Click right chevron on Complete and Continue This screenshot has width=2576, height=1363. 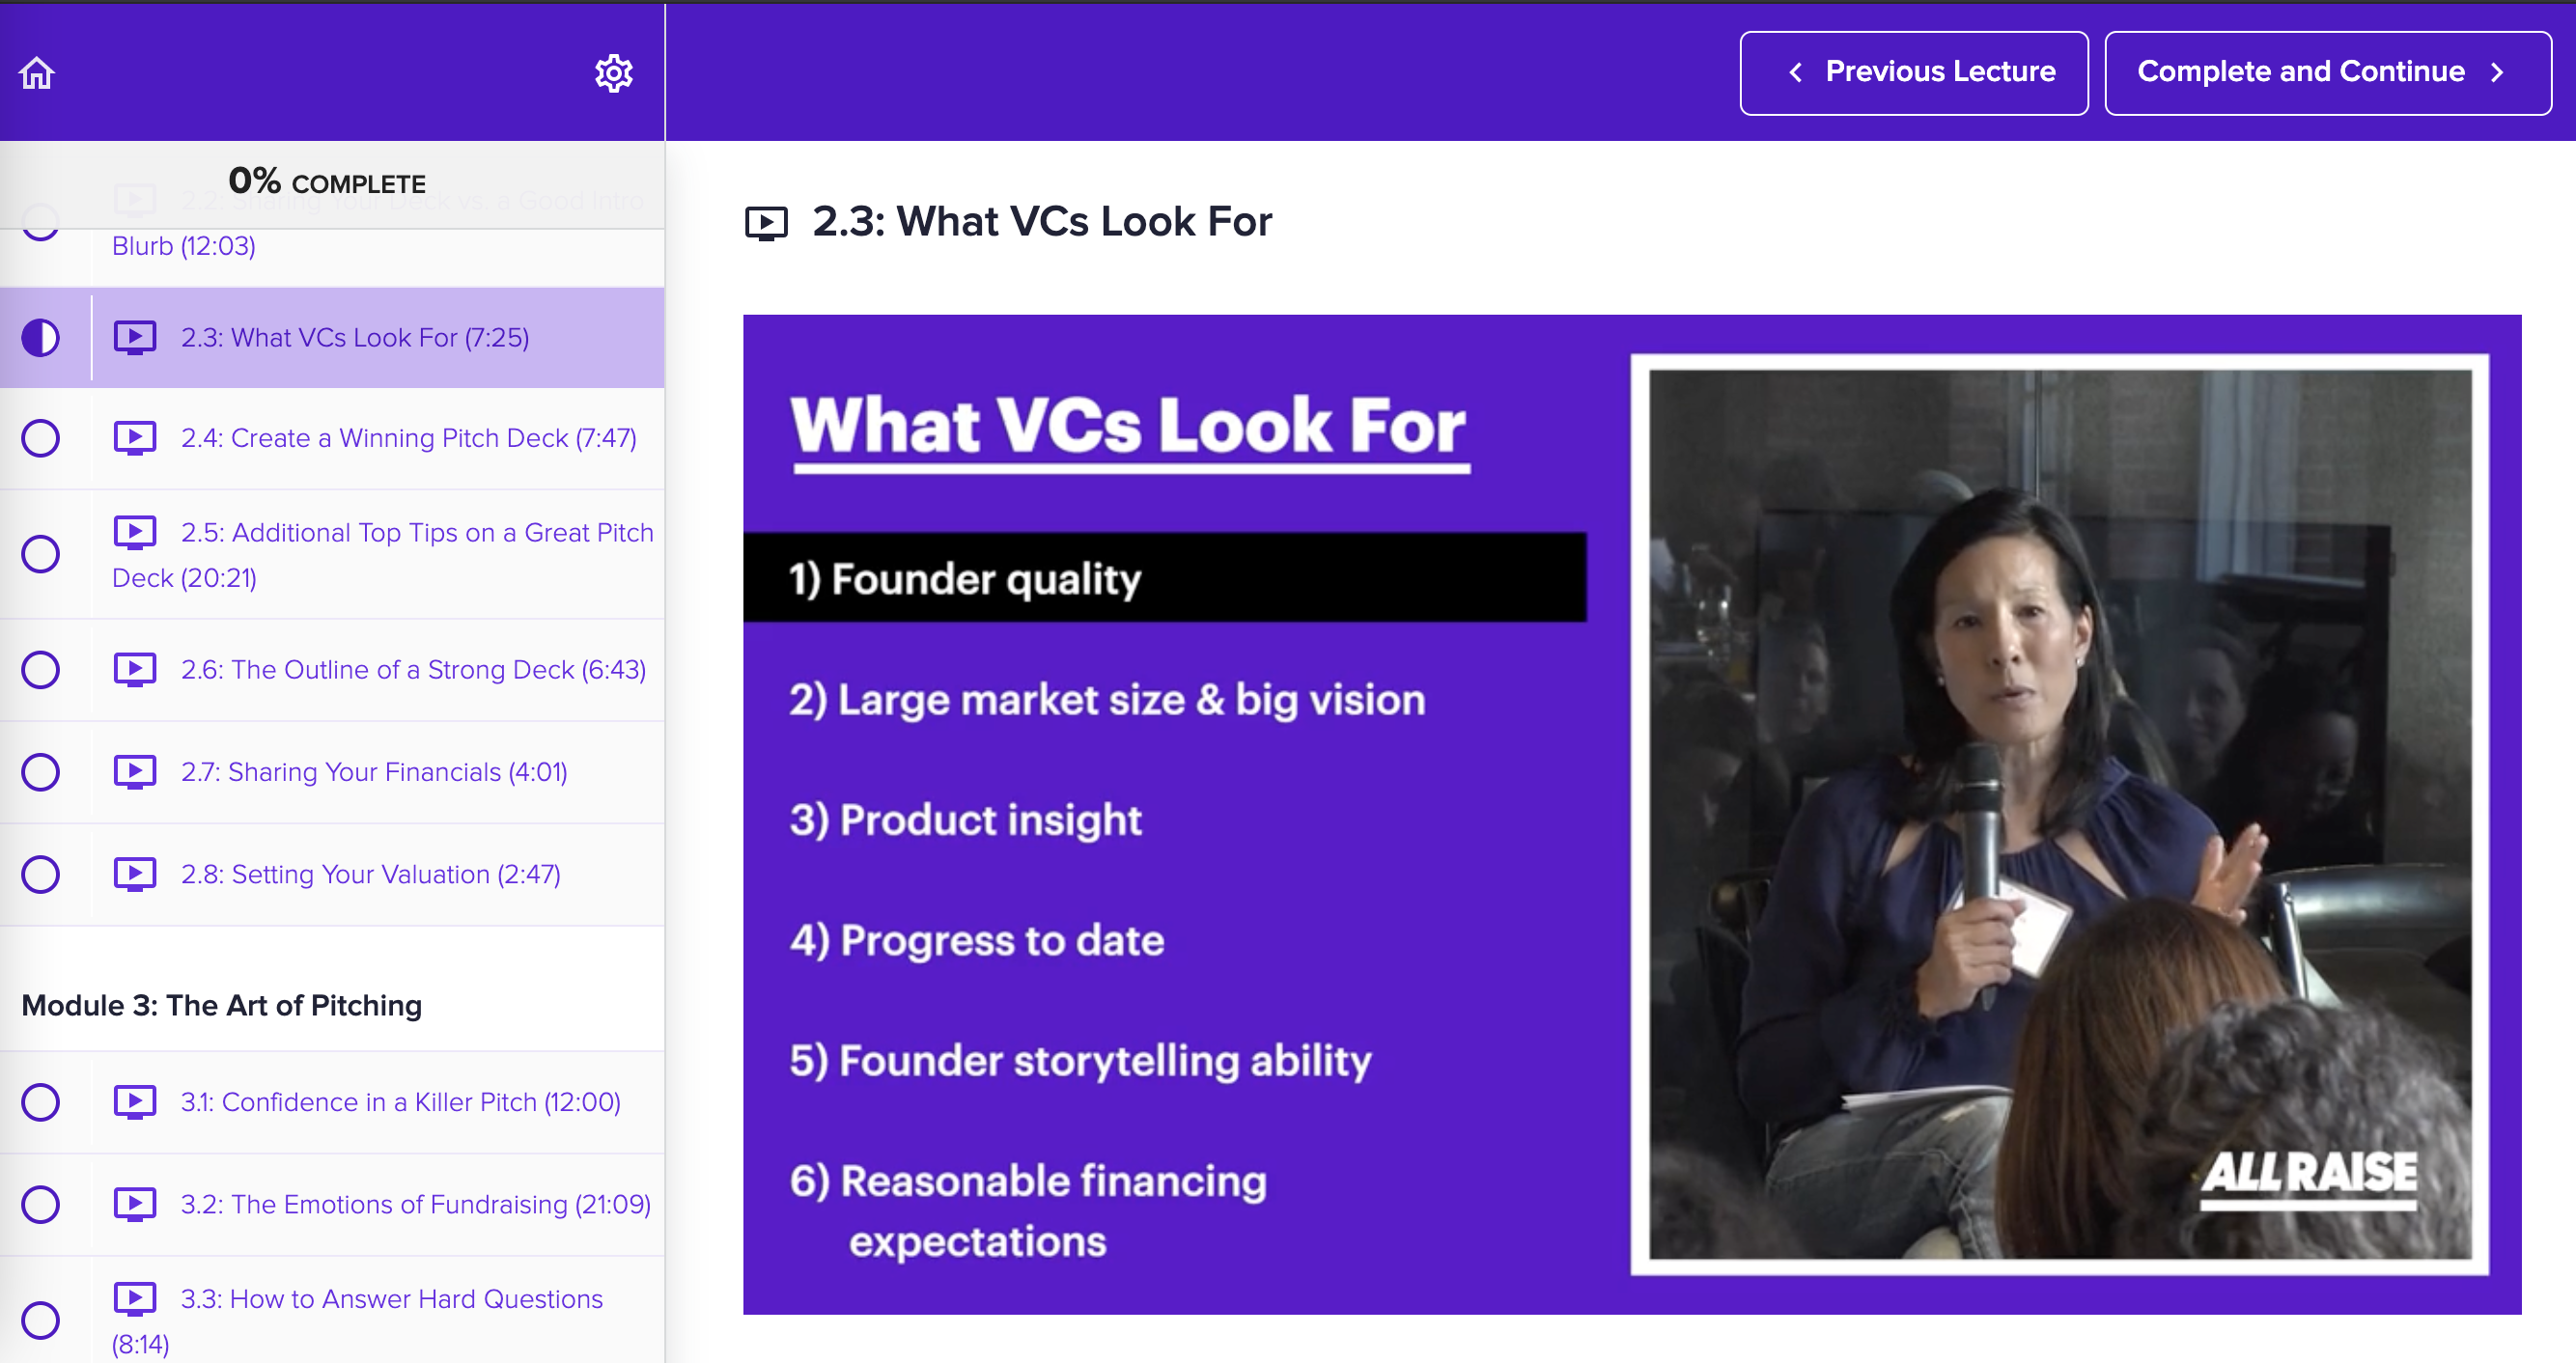[2497, 72]
